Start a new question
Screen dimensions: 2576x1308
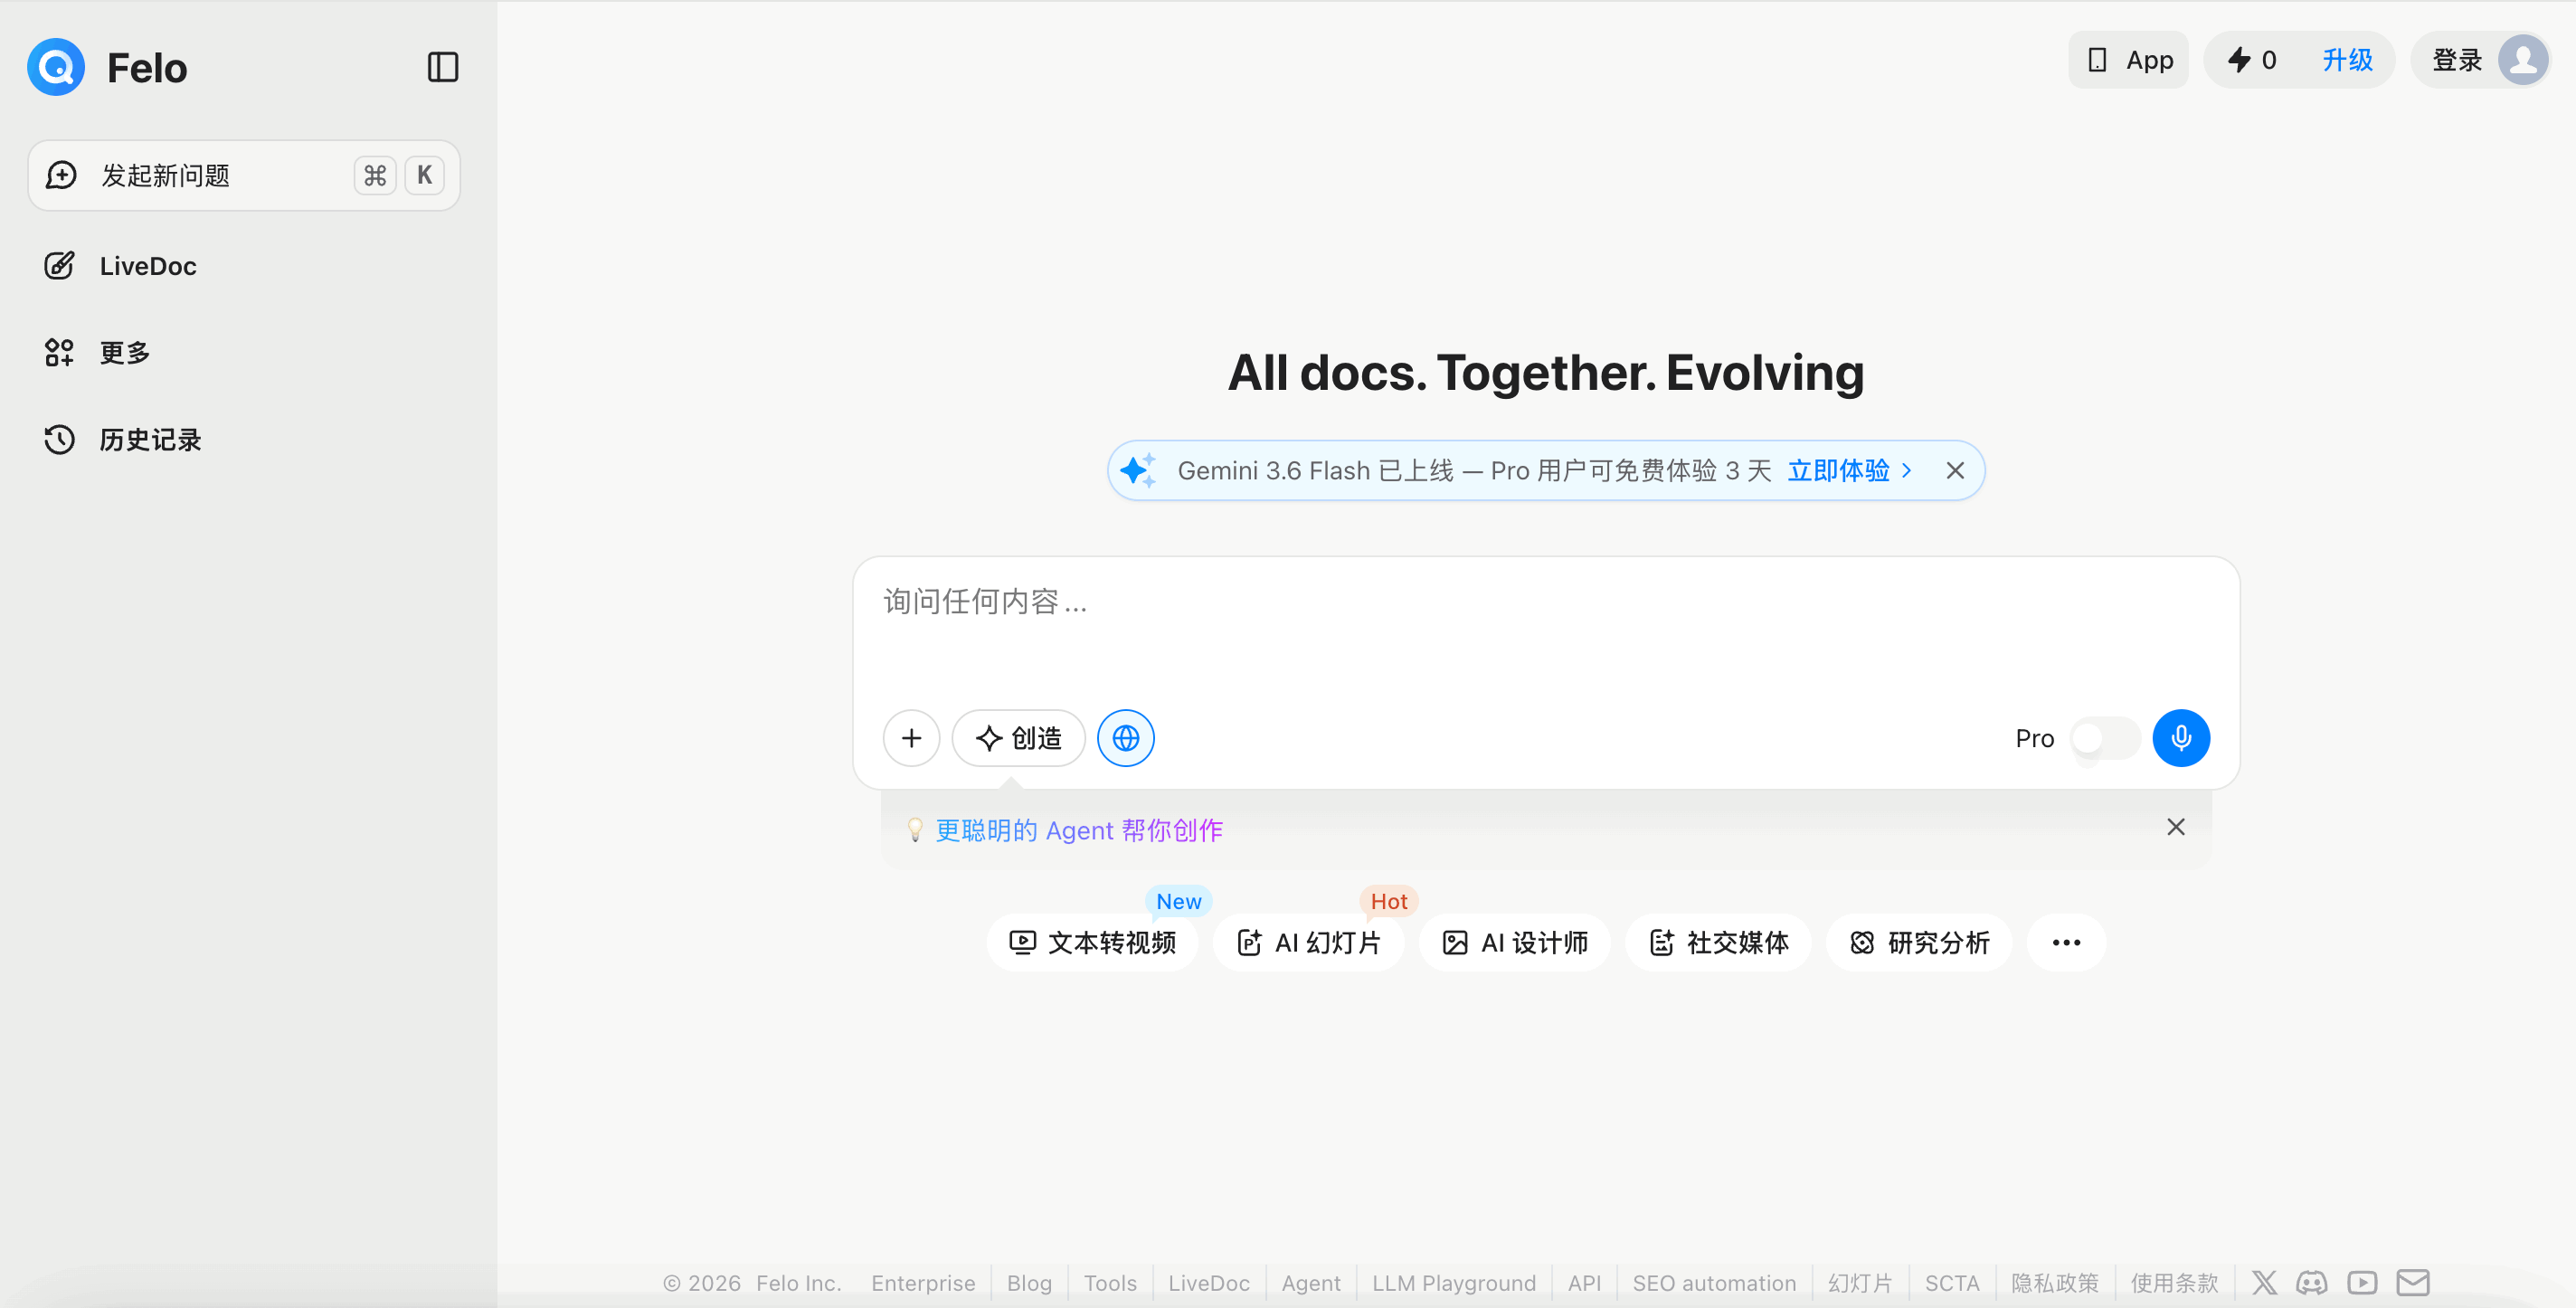[244, 175]
